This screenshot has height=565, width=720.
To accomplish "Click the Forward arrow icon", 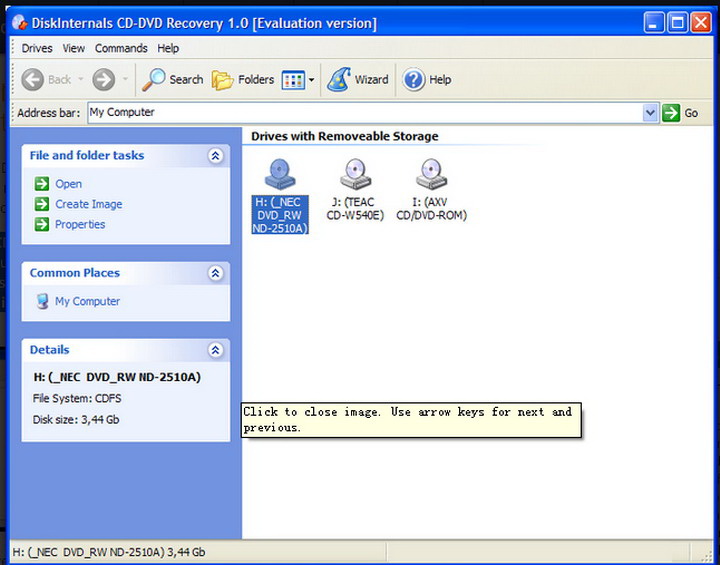I will pyautogui.click(x=104, y=80).
